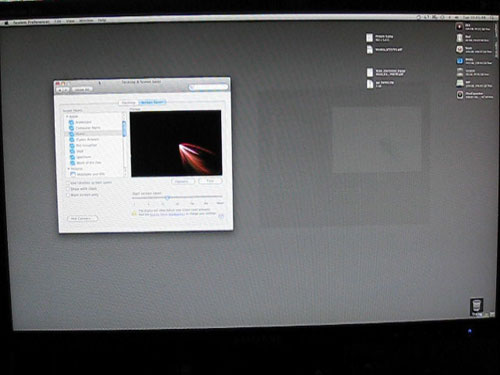
Task: Open the Help menu
Action: 102,20
